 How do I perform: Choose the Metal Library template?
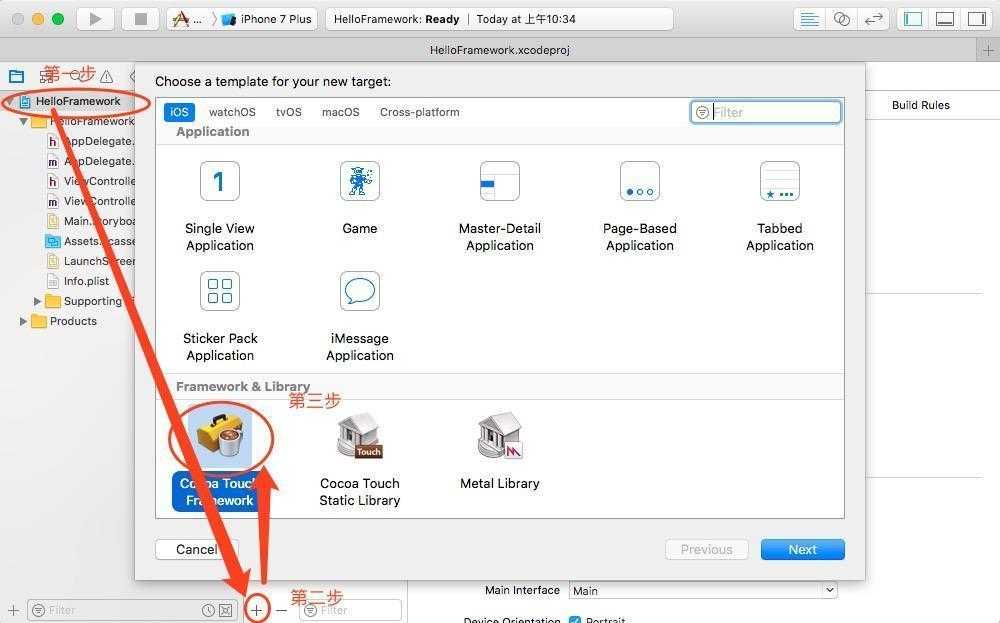coord(500,451)
